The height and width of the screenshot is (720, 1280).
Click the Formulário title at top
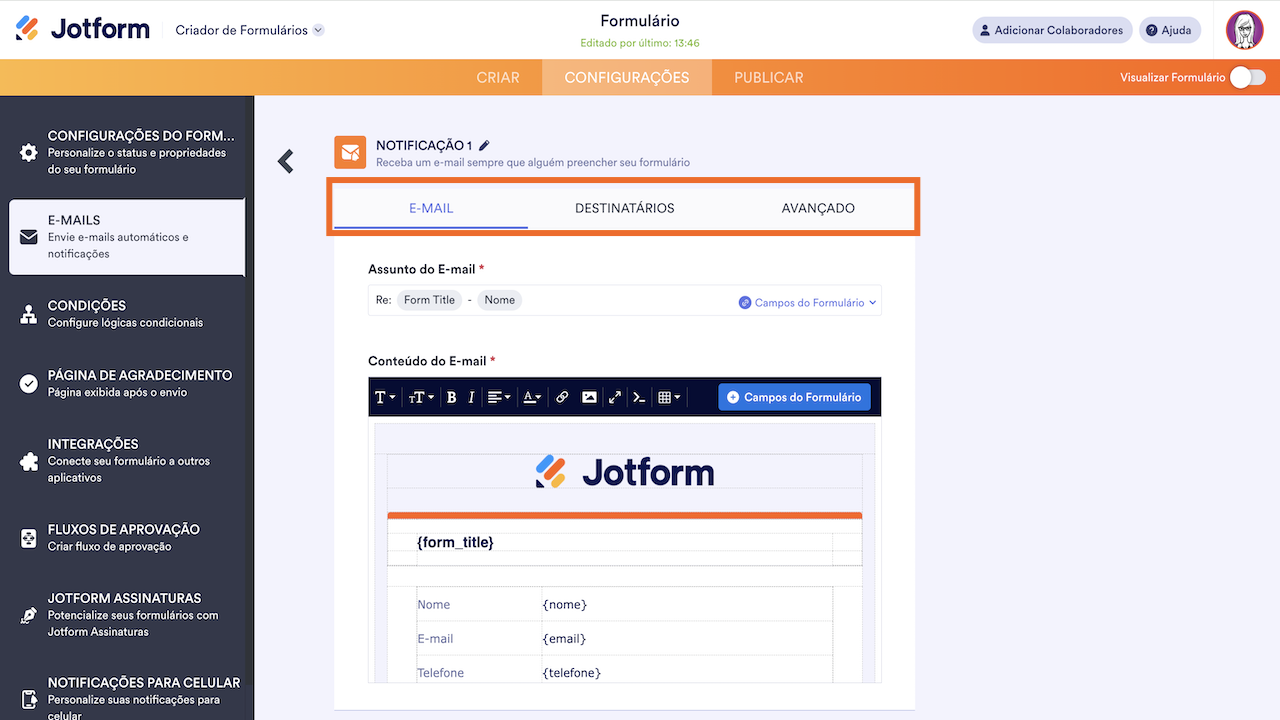pyautogui.click(x=640, y=21)
